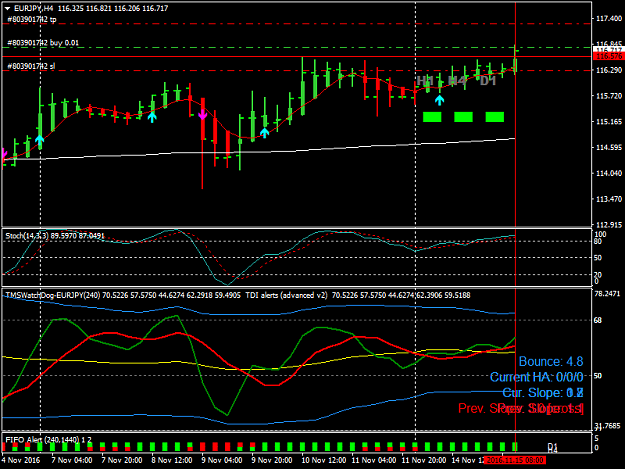Click the cyan up arrow near 7 Nov 04:00
Screen dimensions: 625x469
[x=39, y=139]
